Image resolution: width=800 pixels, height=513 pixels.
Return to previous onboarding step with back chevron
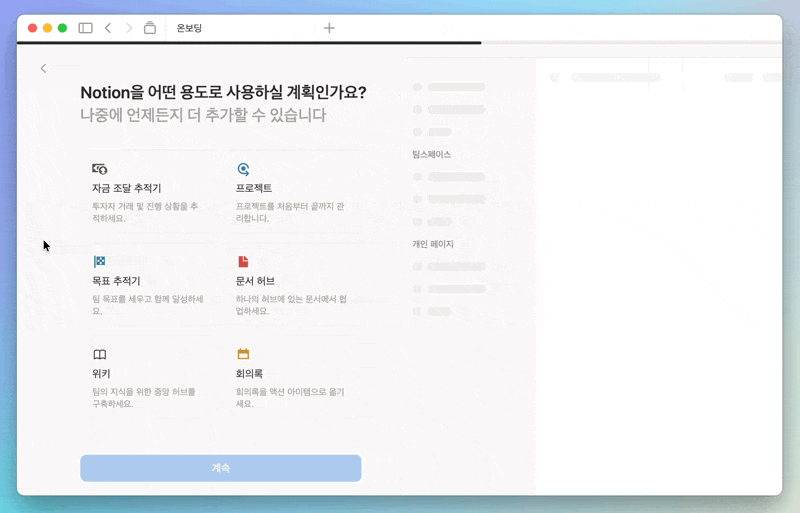click(43, 68)
